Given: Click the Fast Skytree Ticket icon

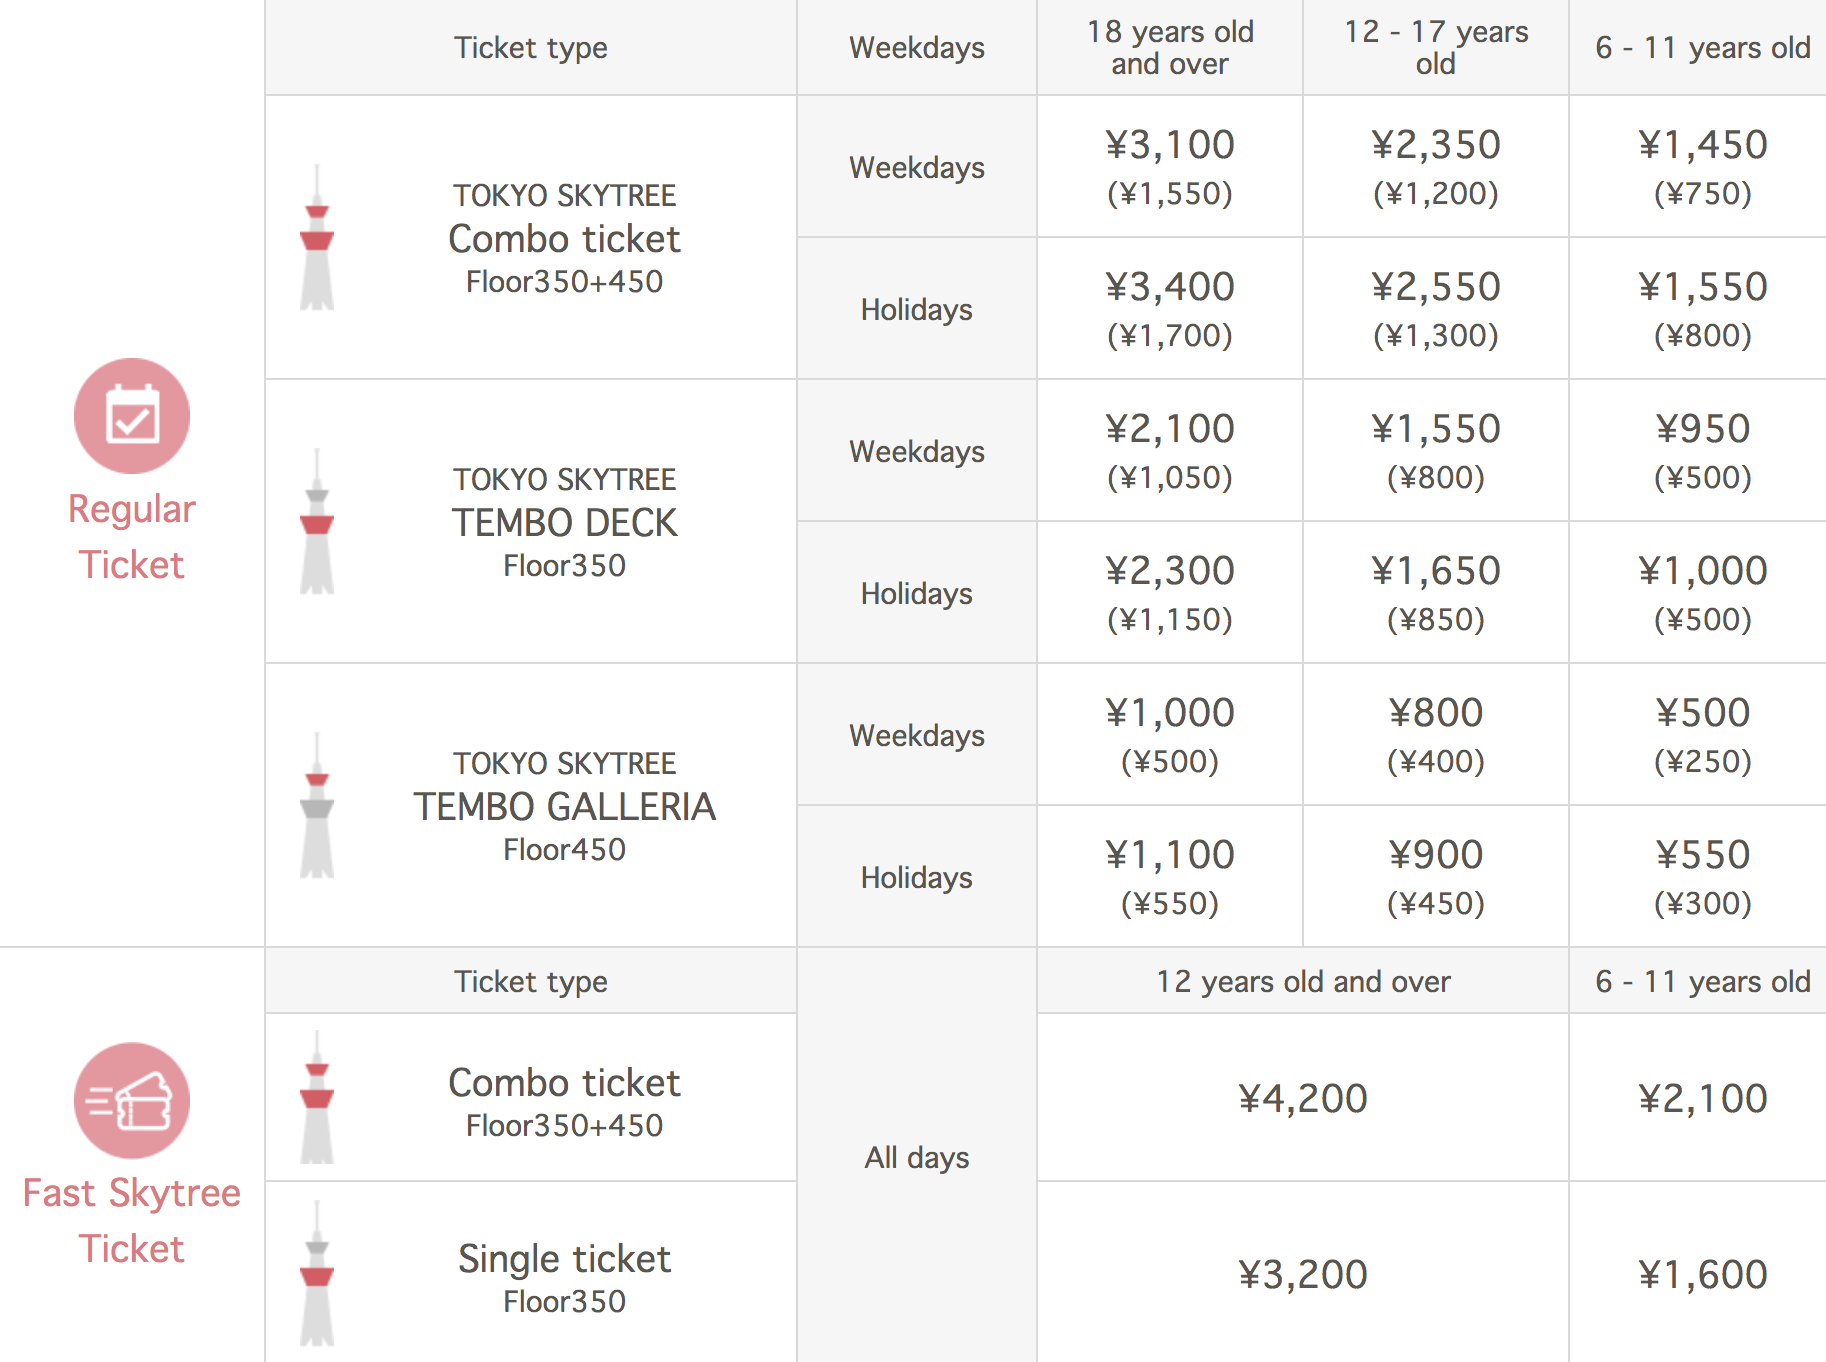Looking at the screenshot, I should [132, 1100].
